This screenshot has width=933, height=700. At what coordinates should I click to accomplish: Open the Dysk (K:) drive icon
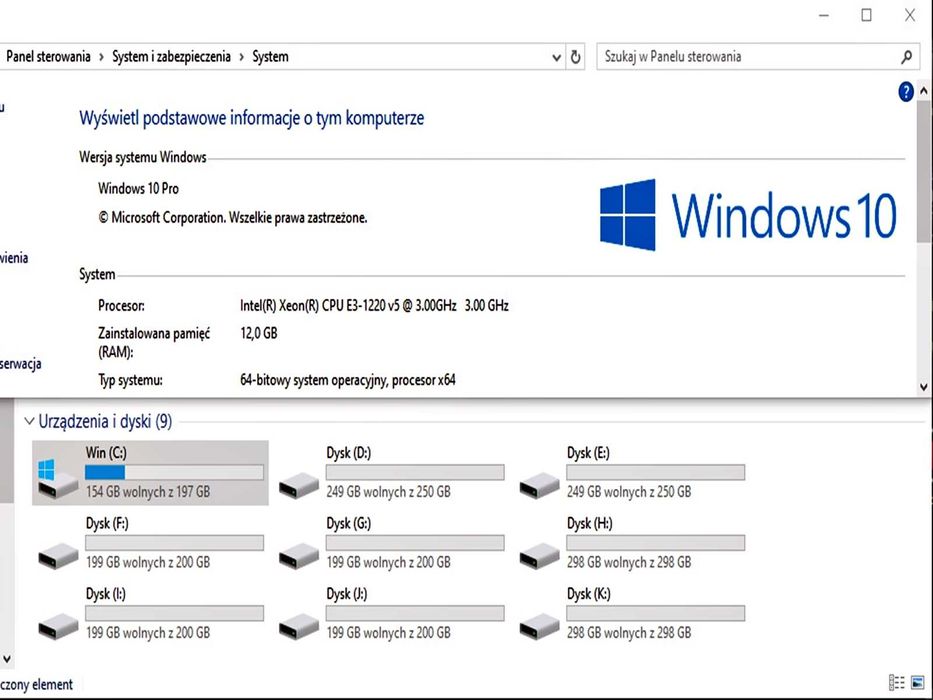[x=539, y=627]
